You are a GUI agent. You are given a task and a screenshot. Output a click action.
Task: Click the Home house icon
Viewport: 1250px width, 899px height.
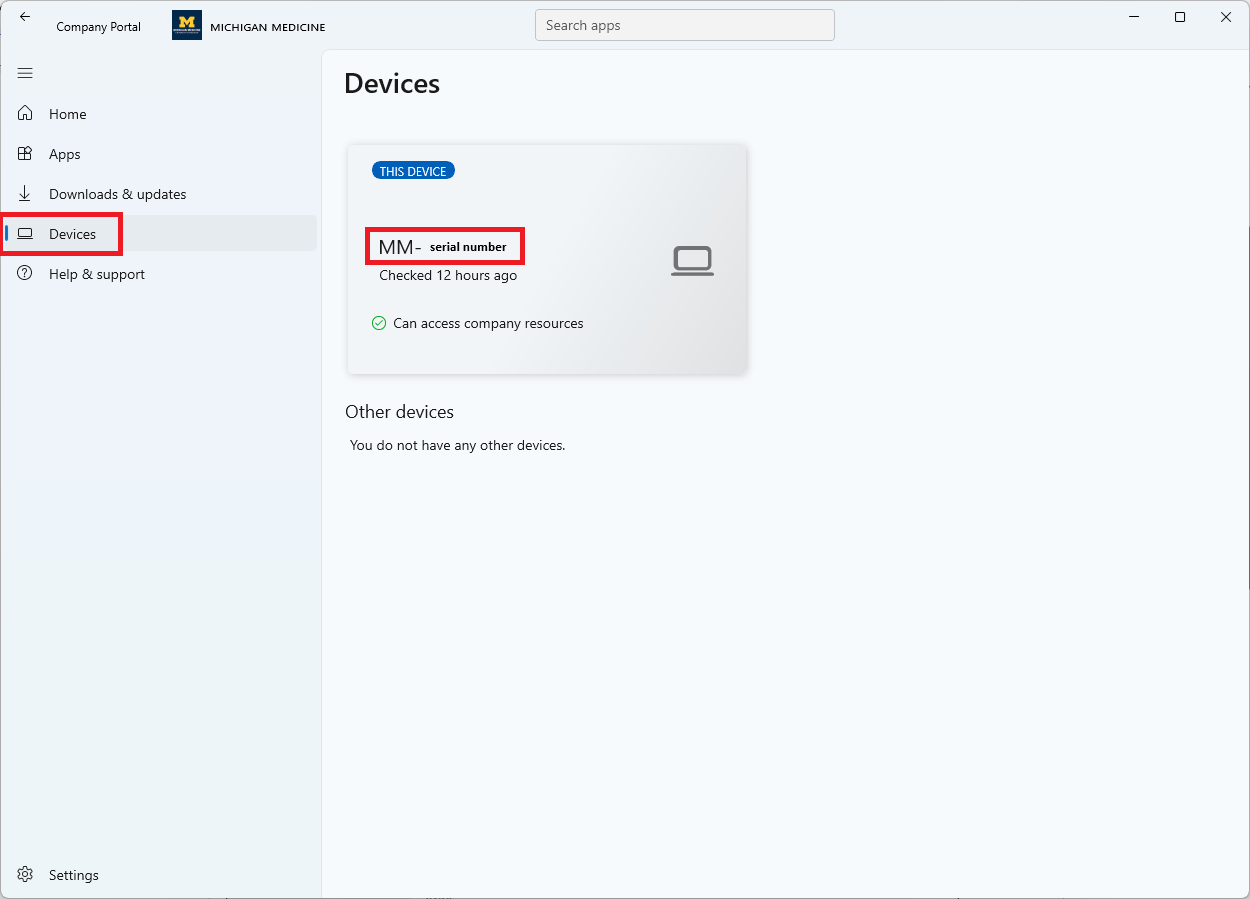pos(25,114)
